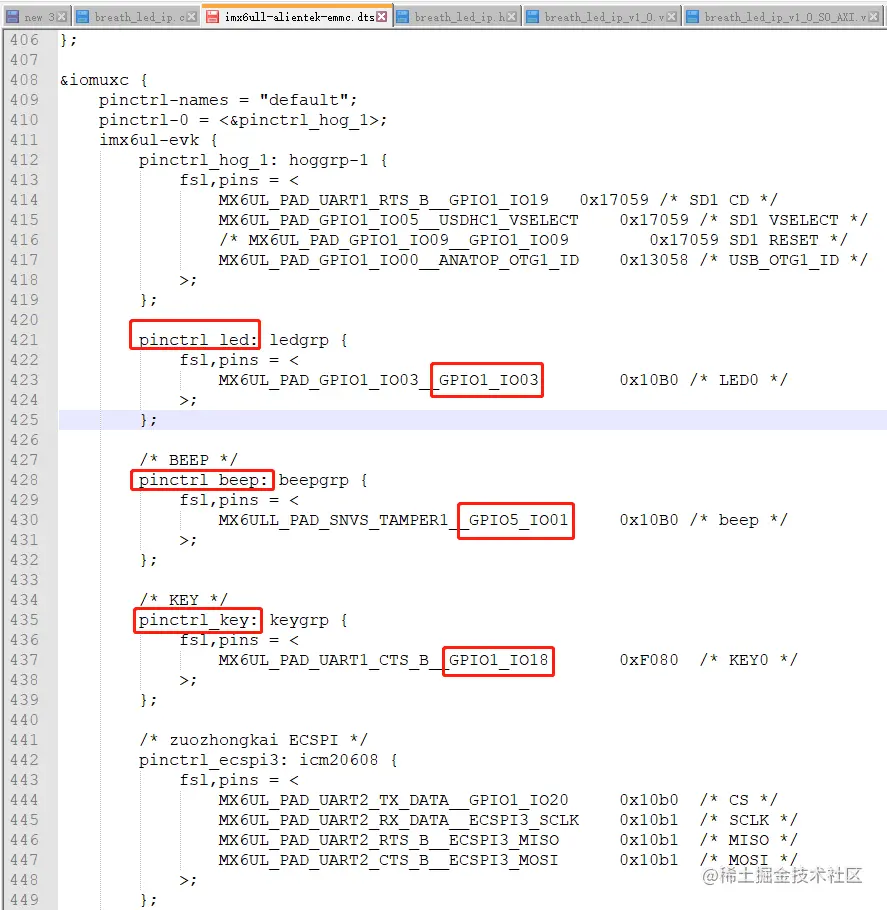
Task: Click MX6UL_PAD_GPIO1_IO05__USDHC1_VSELECT entry
Action: [x=399, y=220]
